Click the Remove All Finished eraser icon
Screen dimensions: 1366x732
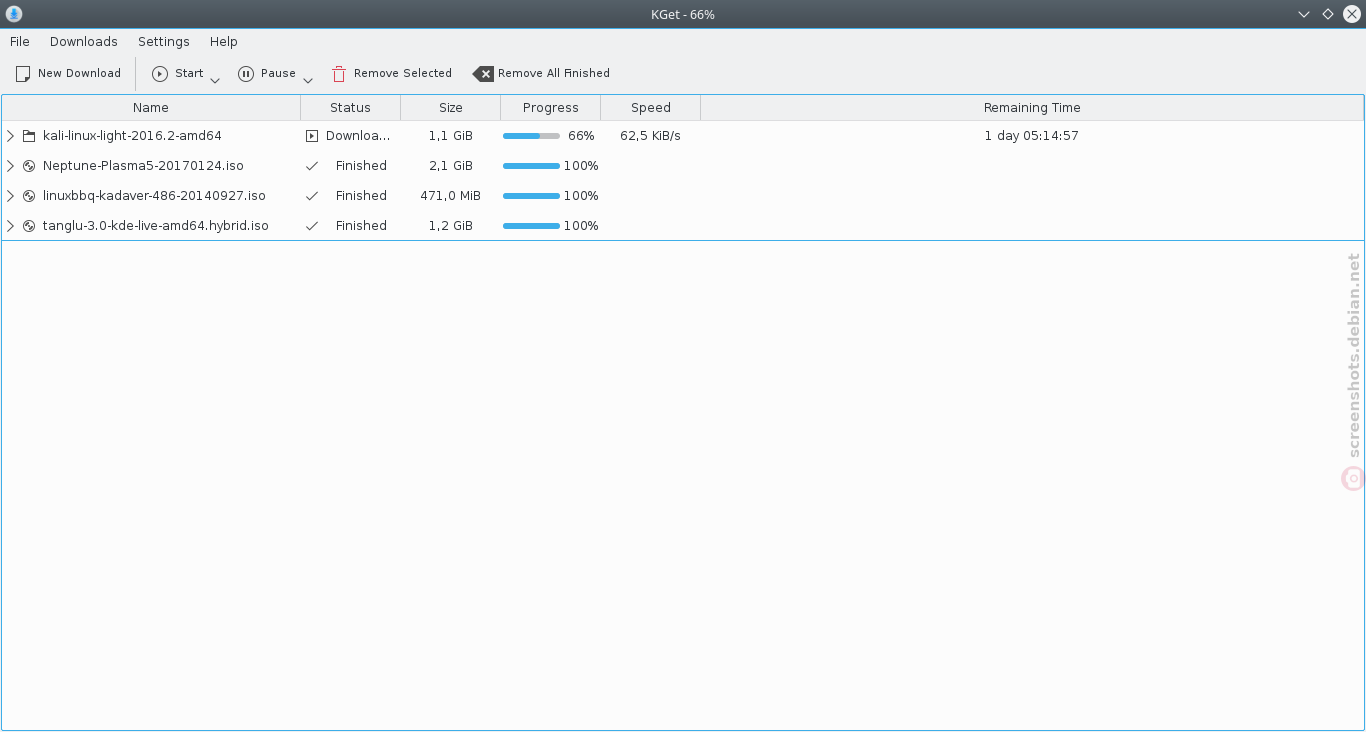tap(483, 74)
